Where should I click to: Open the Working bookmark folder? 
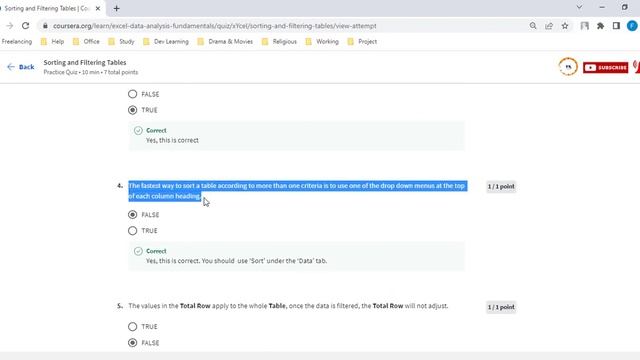click(322, 42)
